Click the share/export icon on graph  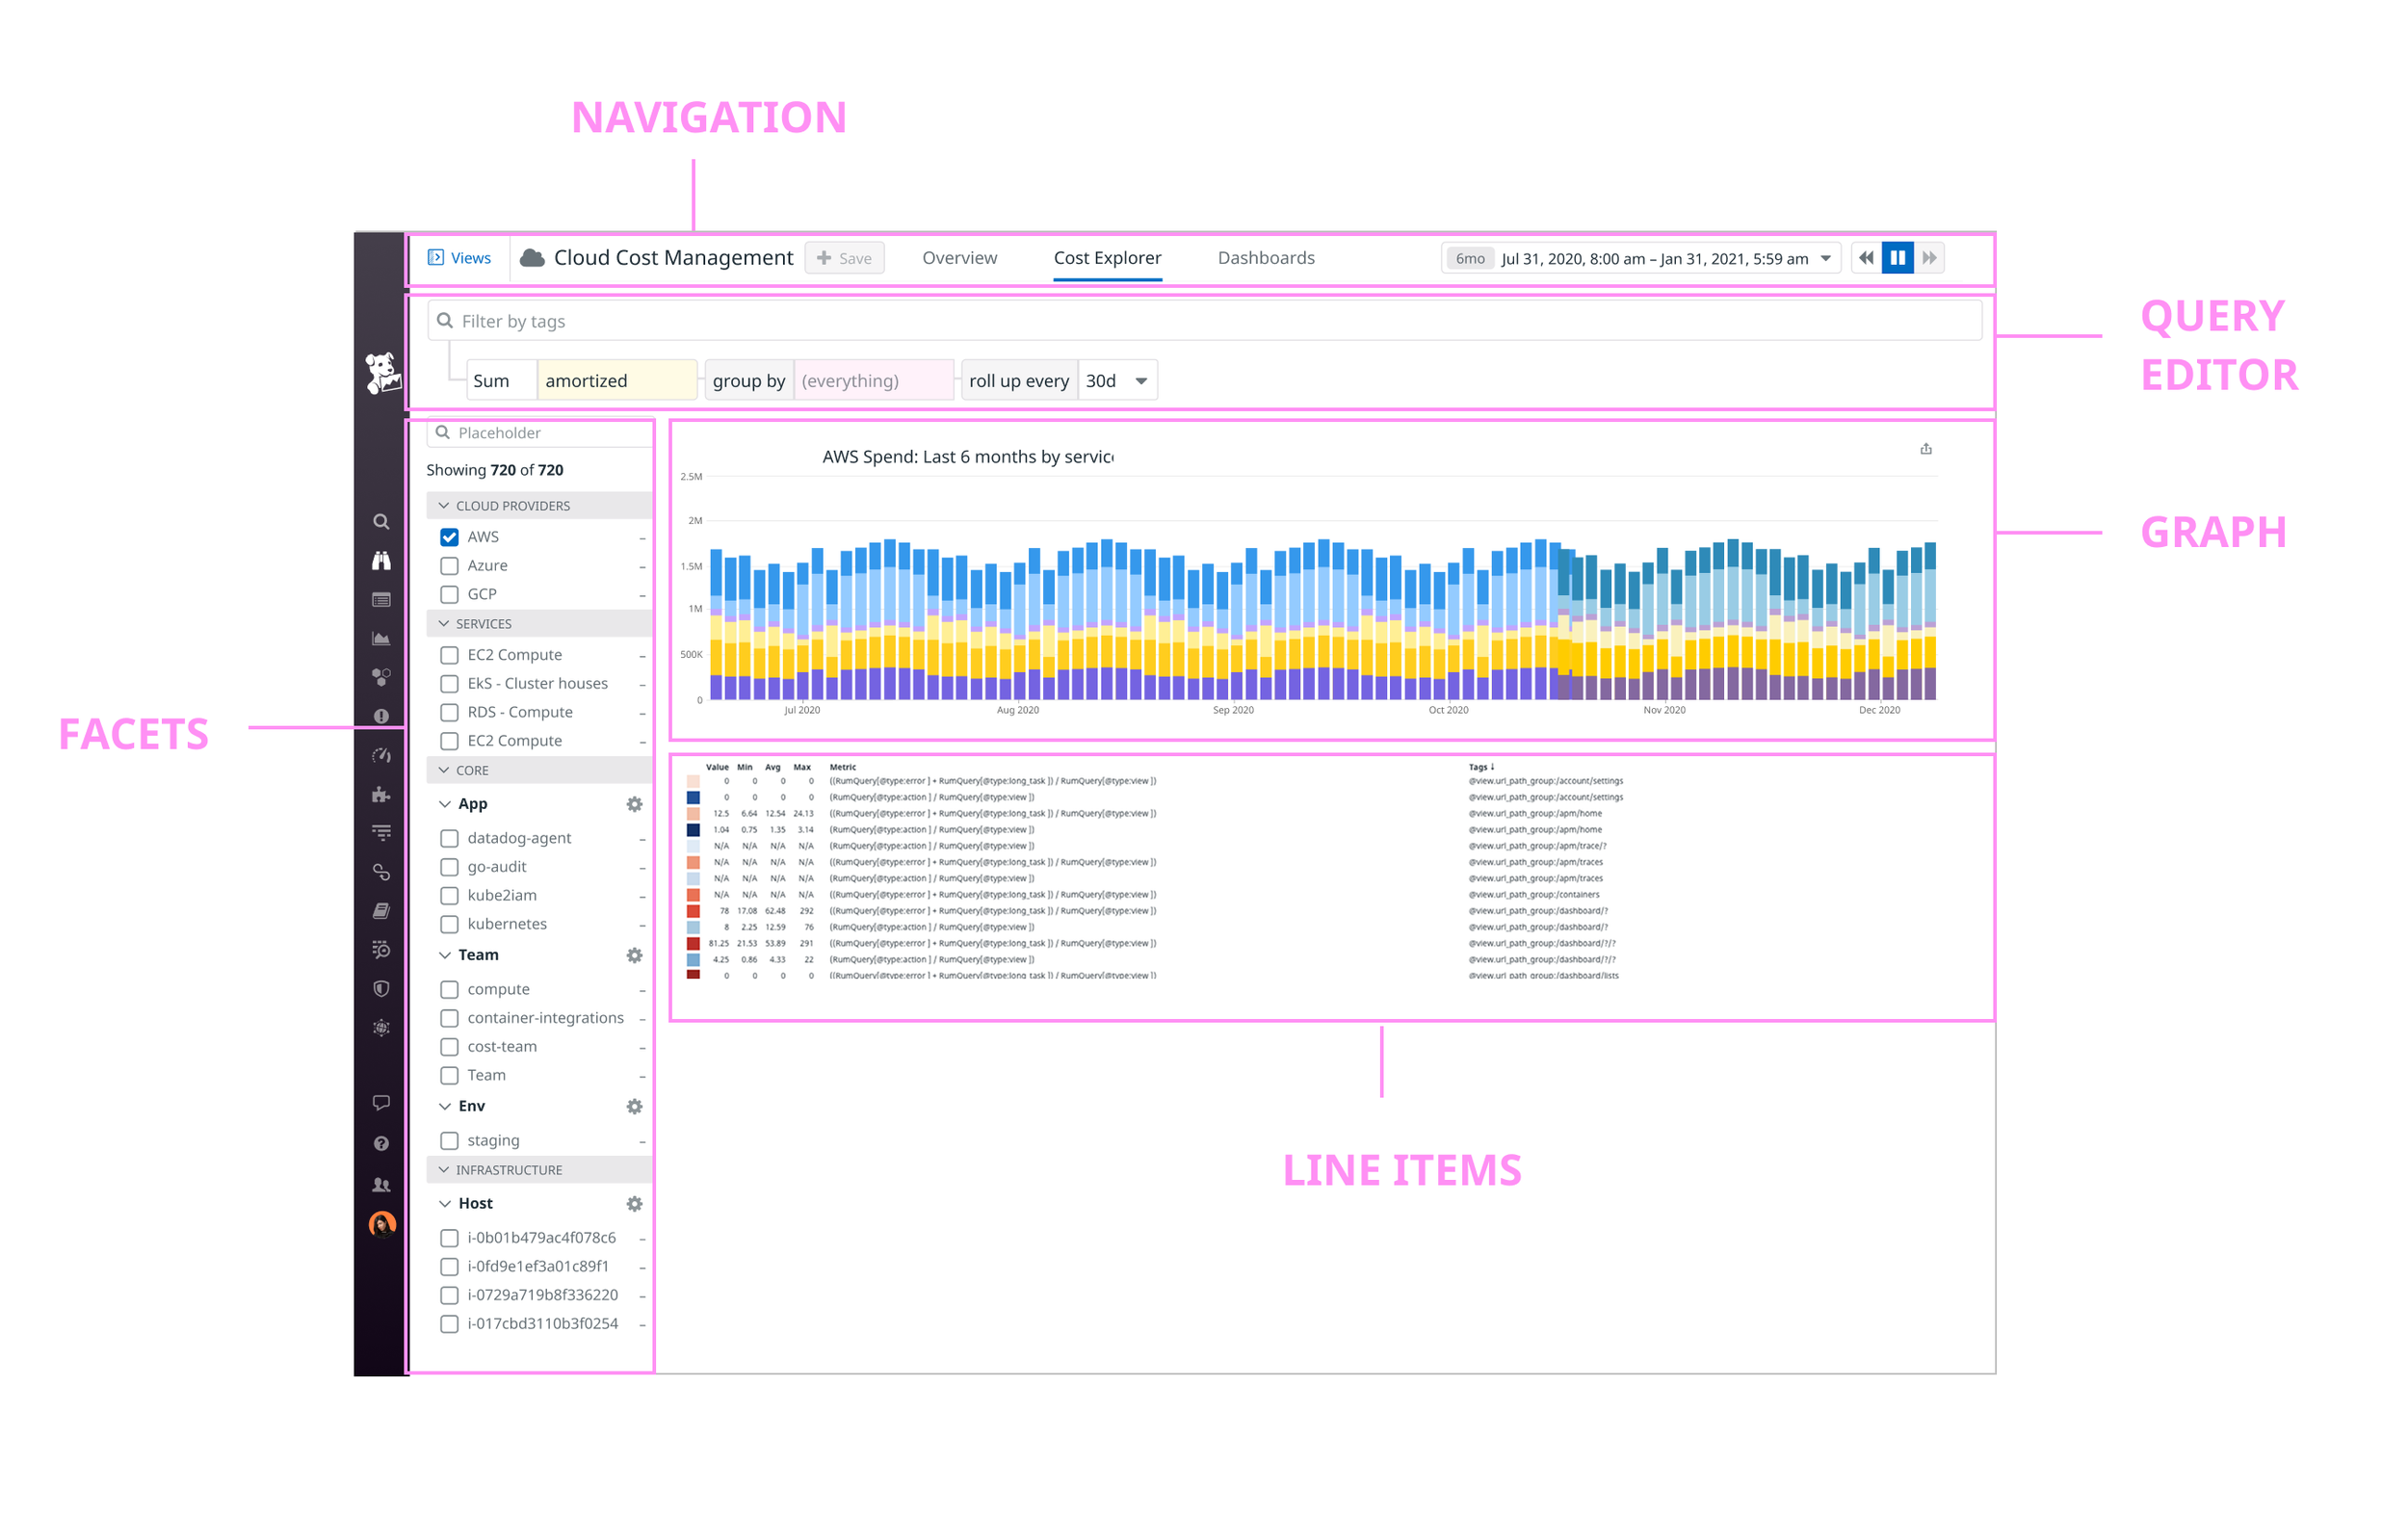point(1926,449)
